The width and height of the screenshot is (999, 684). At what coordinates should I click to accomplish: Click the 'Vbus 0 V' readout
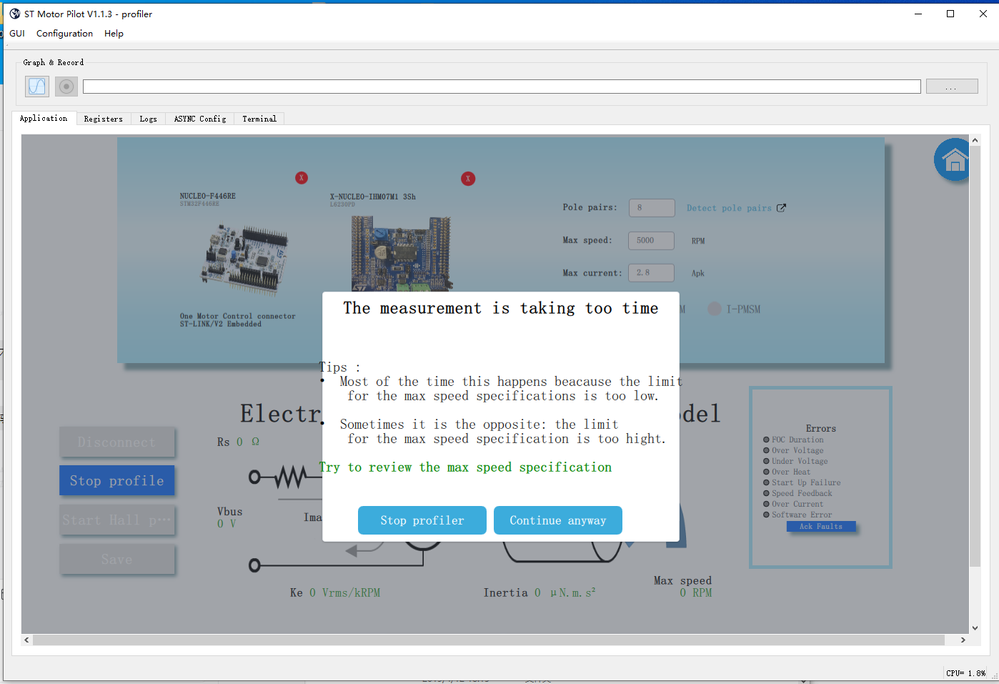point(229,517)
